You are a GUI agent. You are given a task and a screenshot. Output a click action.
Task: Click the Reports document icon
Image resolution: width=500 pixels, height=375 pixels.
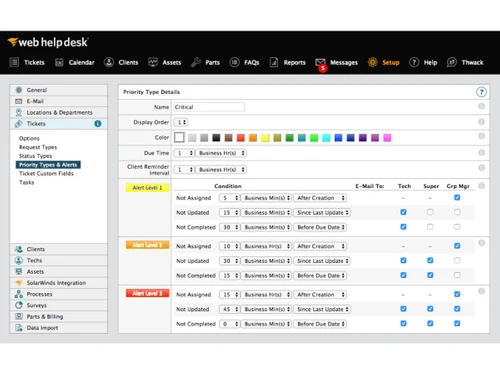(x=274, y=62)
